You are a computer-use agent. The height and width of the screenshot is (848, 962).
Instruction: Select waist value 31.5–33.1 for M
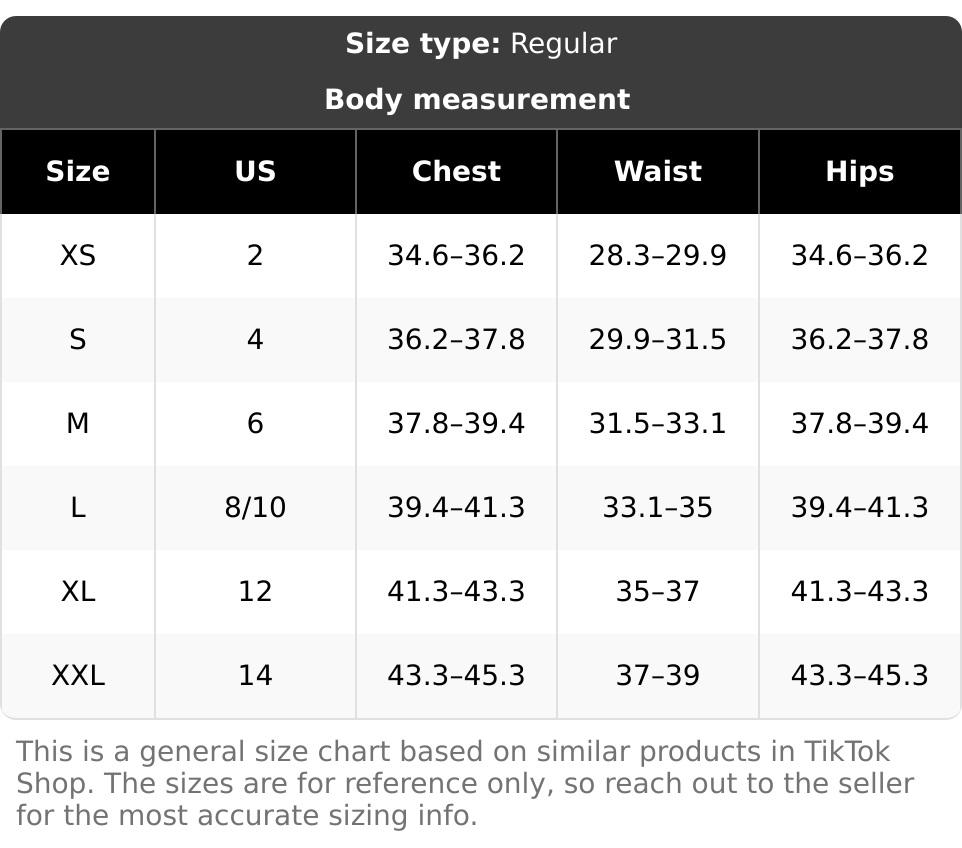(658, 423)
